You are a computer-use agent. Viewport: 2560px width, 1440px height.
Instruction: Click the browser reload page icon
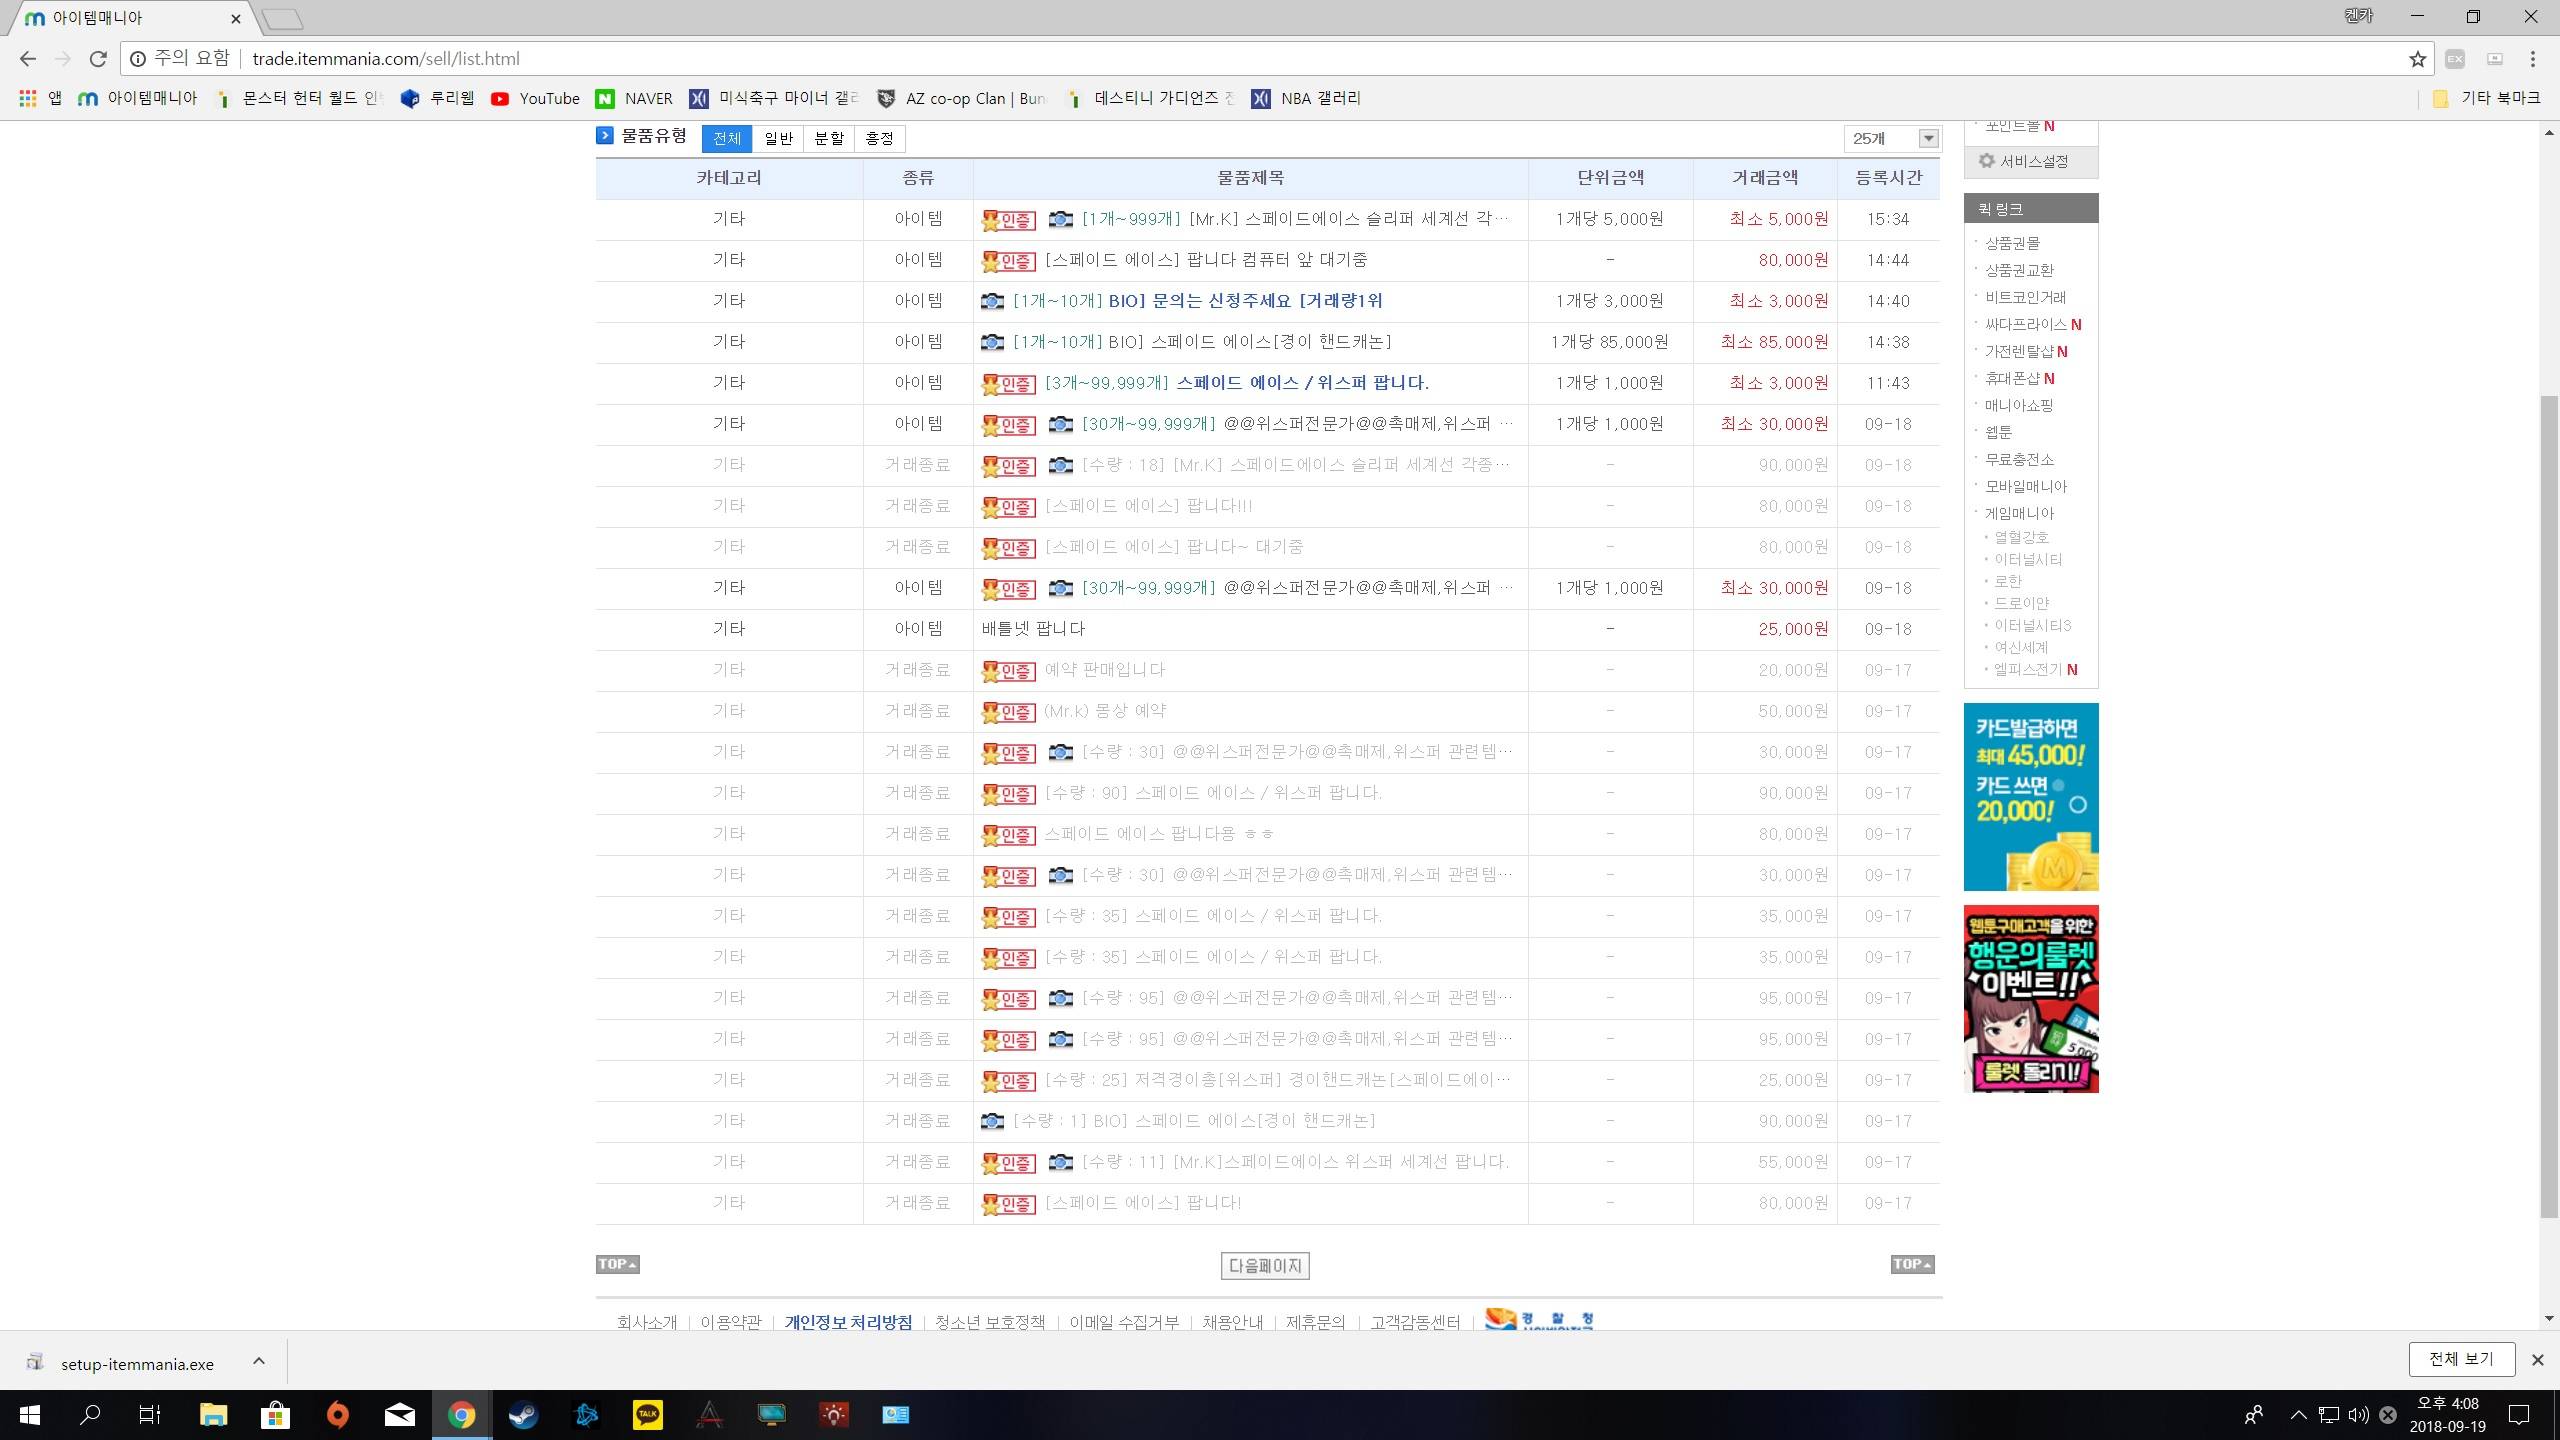tap(98, 59)
